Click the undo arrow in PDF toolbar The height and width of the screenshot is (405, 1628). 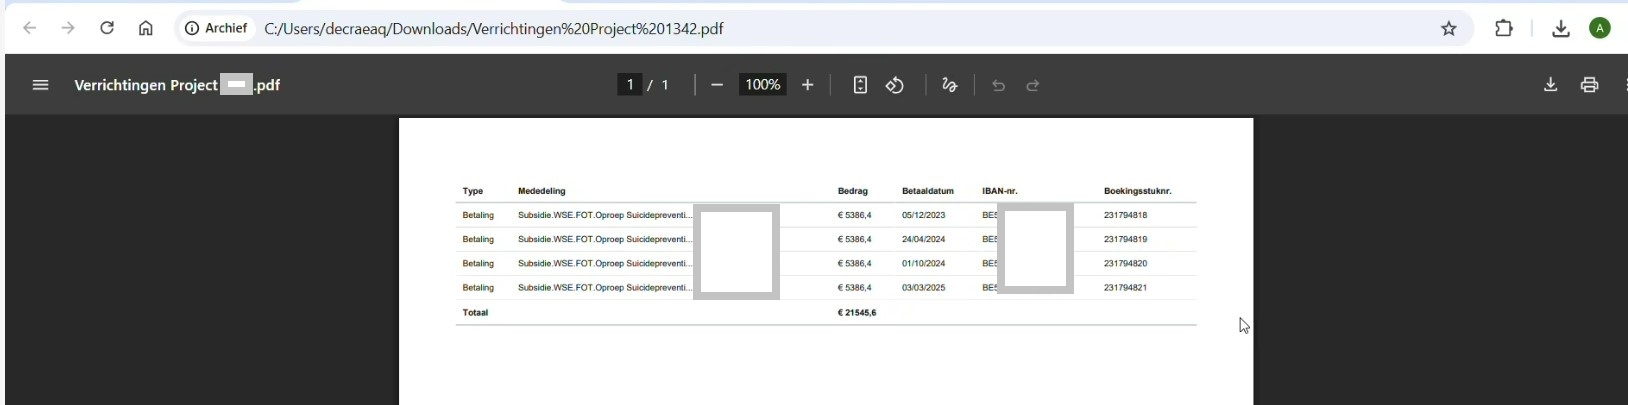tap(998, 85)
